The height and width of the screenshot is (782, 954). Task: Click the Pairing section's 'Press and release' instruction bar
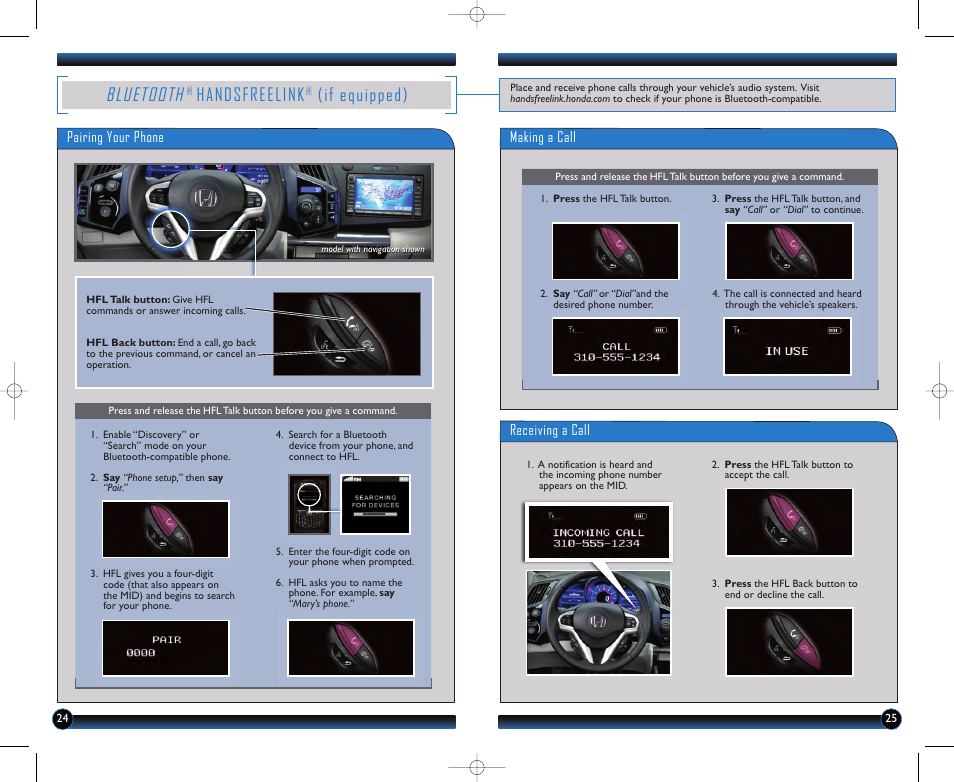tap(253, 411)
